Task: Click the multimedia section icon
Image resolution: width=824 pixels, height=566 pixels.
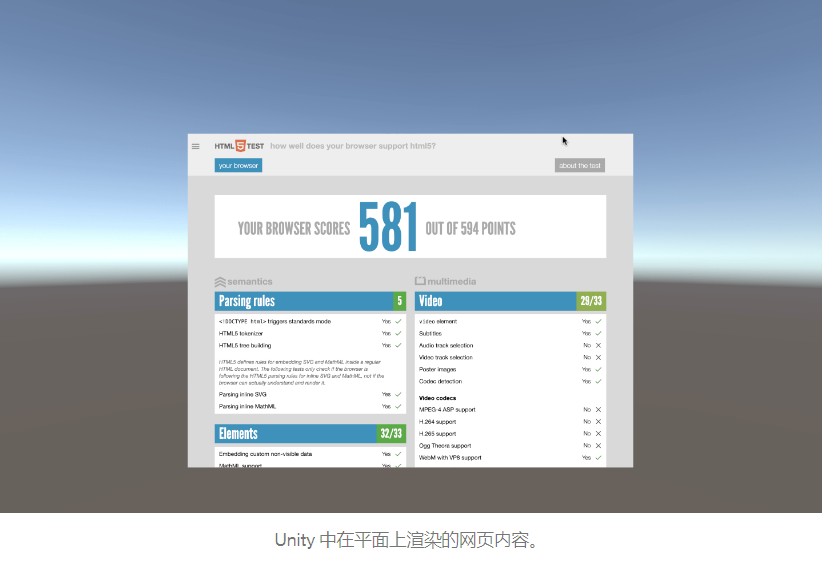Action: (420, 281)
